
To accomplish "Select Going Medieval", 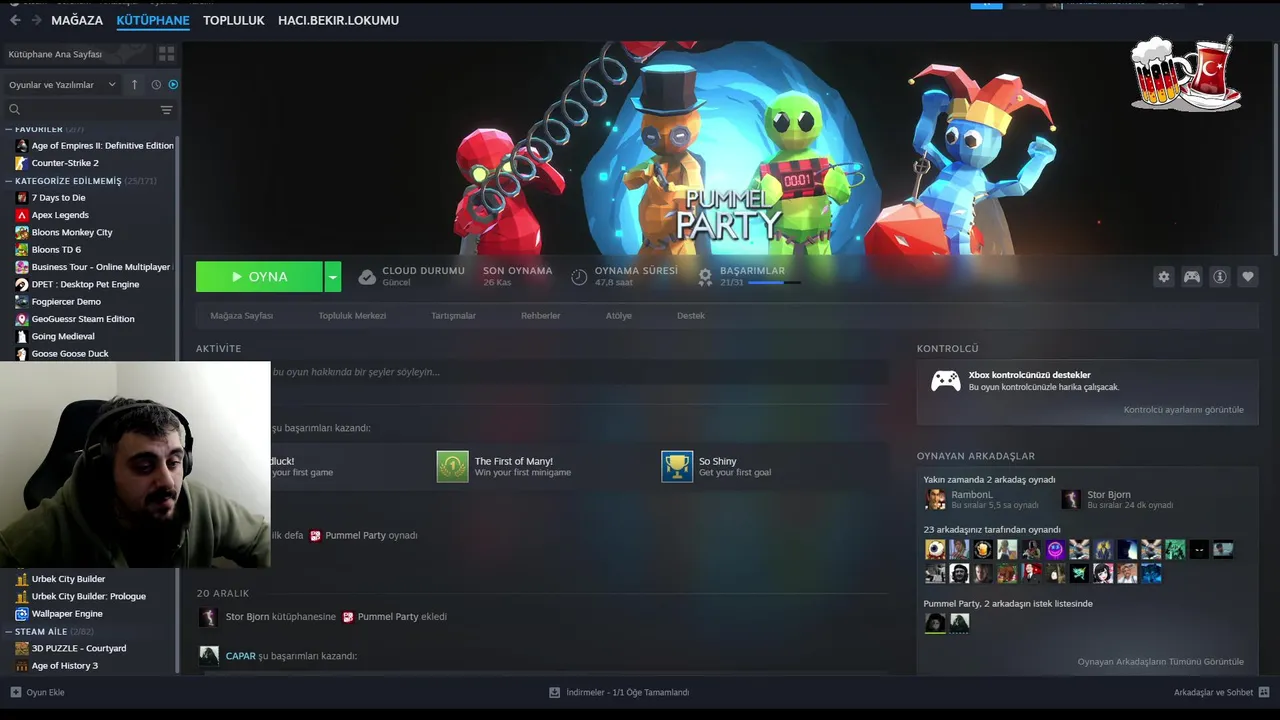I will [63, 336].
